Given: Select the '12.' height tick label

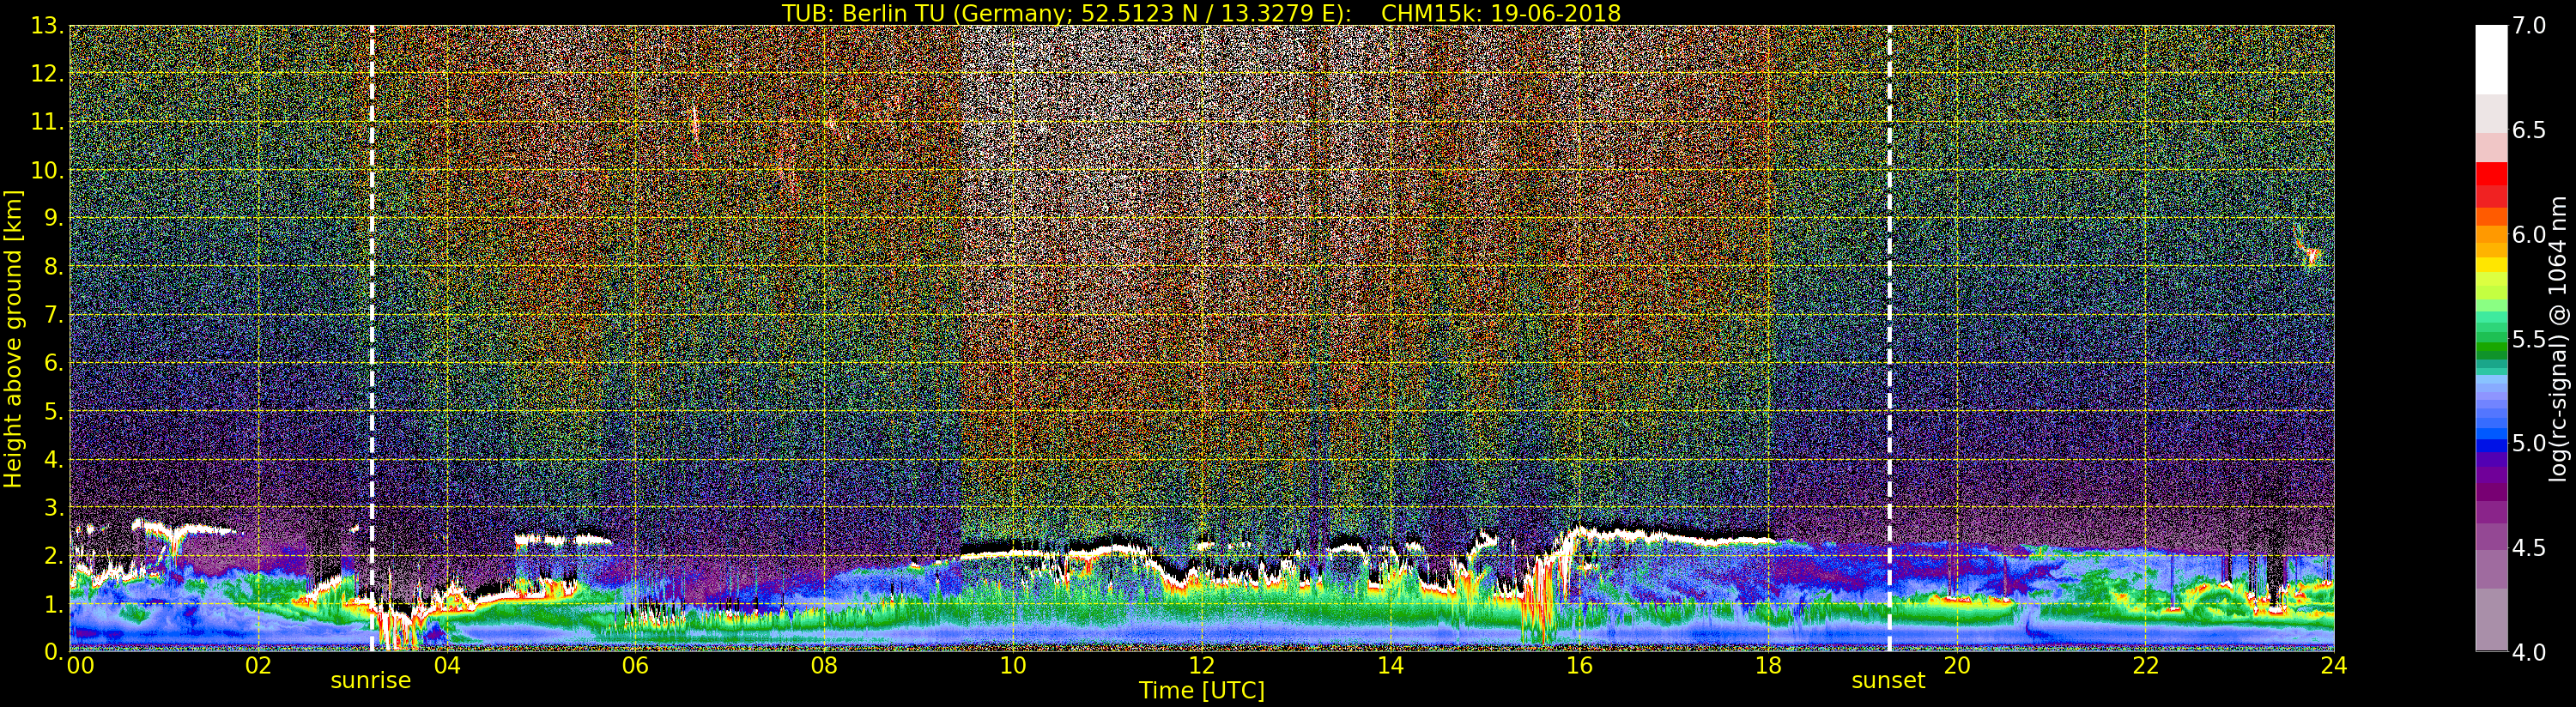Looking at the screenshot, I should pyautogui.click(x=47, y=74).
